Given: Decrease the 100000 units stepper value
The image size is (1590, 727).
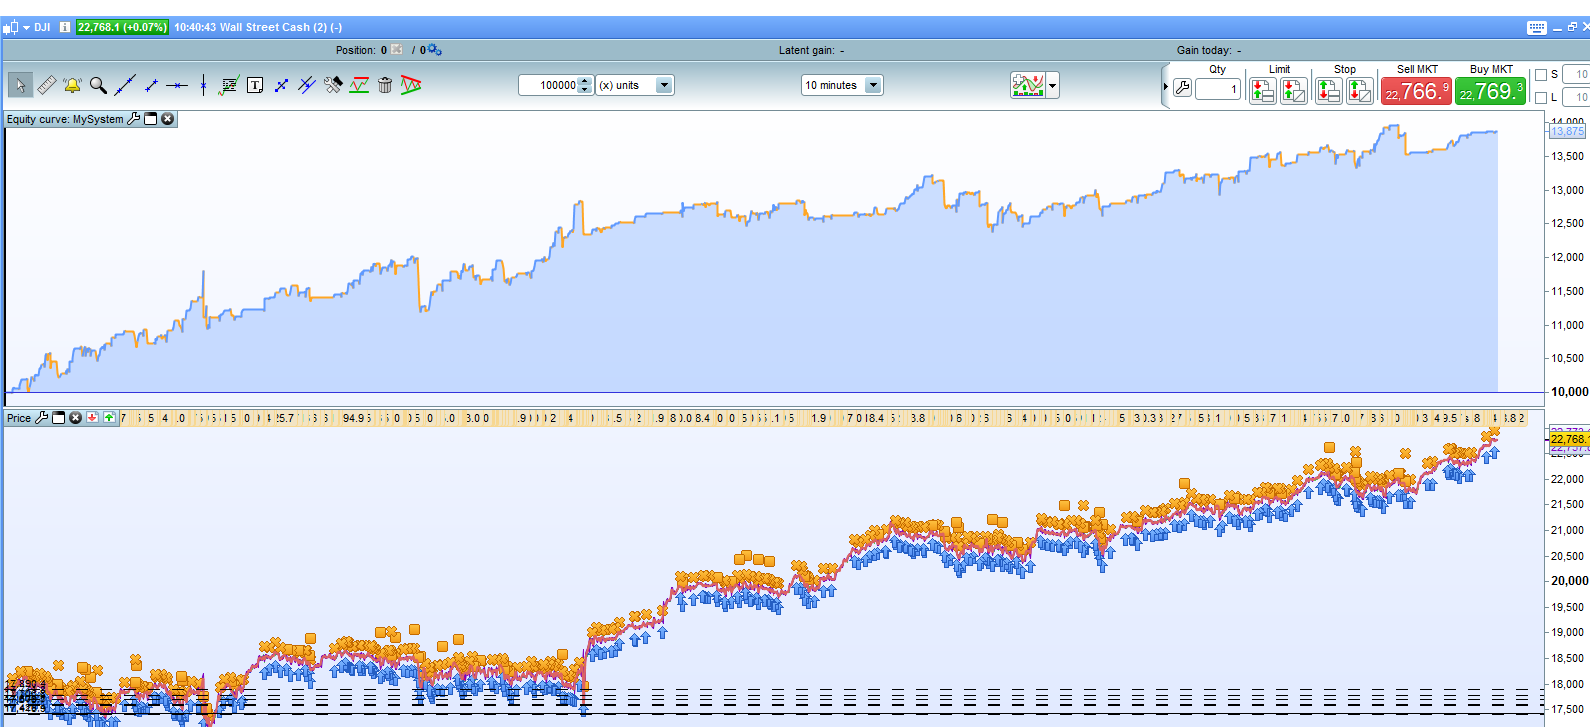Looking at the screenshot, I should pos(585,90).
